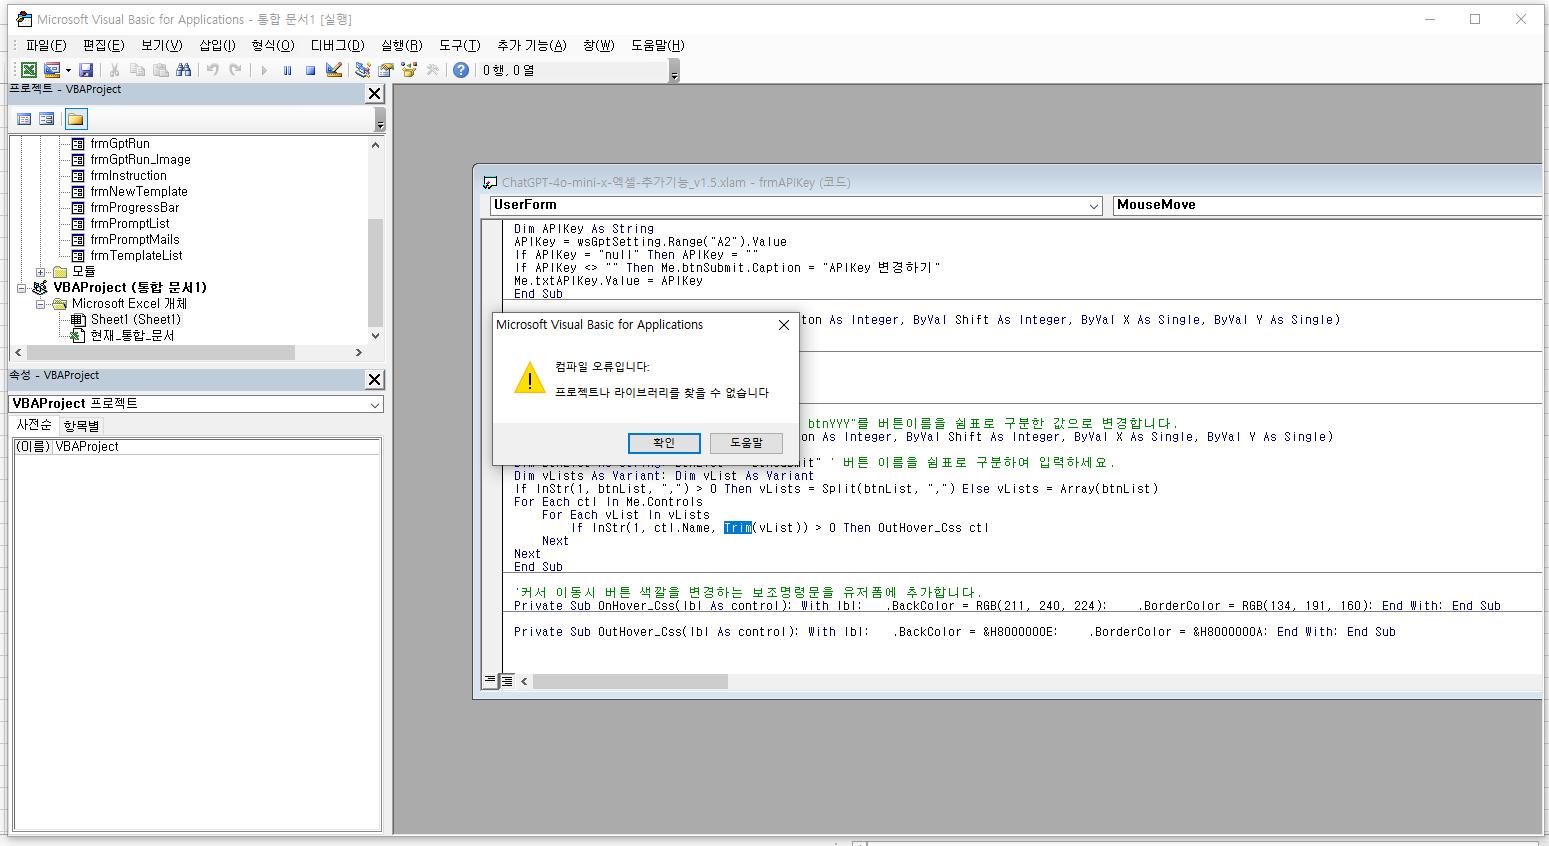Toggle Folders view in Project pane
The height and width of the screenshot is (846, 1549).
pyautogui.click(x=76, y=119)
